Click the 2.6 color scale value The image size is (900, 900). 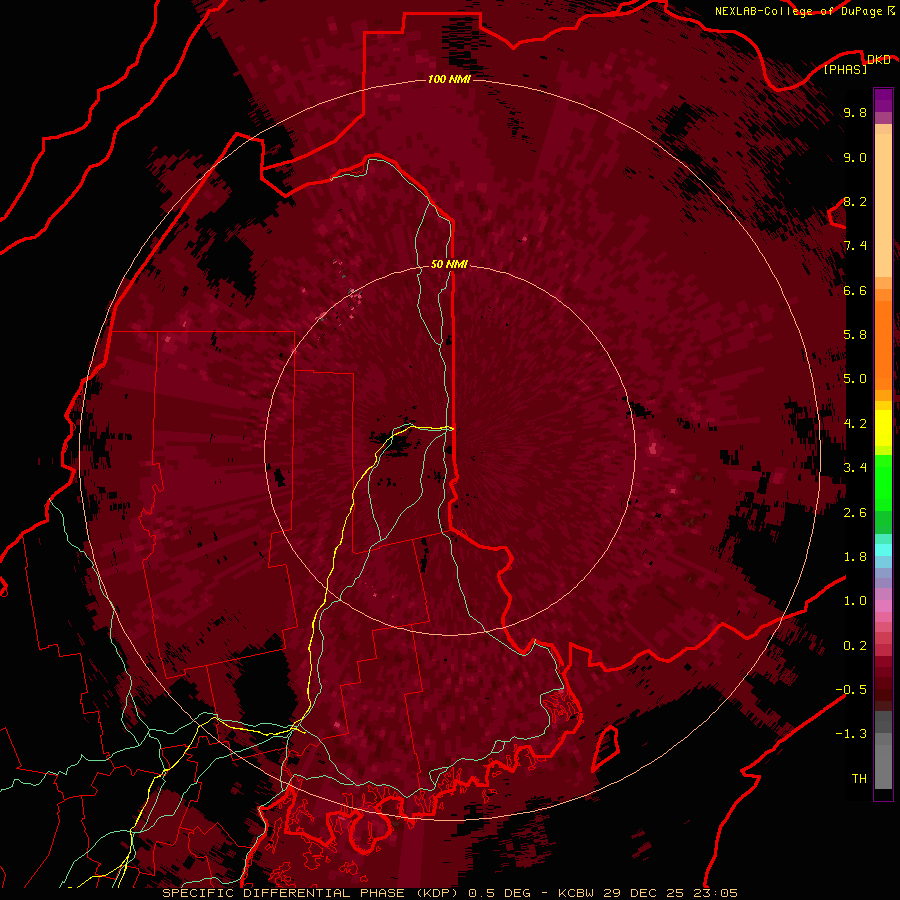(855, 513)
